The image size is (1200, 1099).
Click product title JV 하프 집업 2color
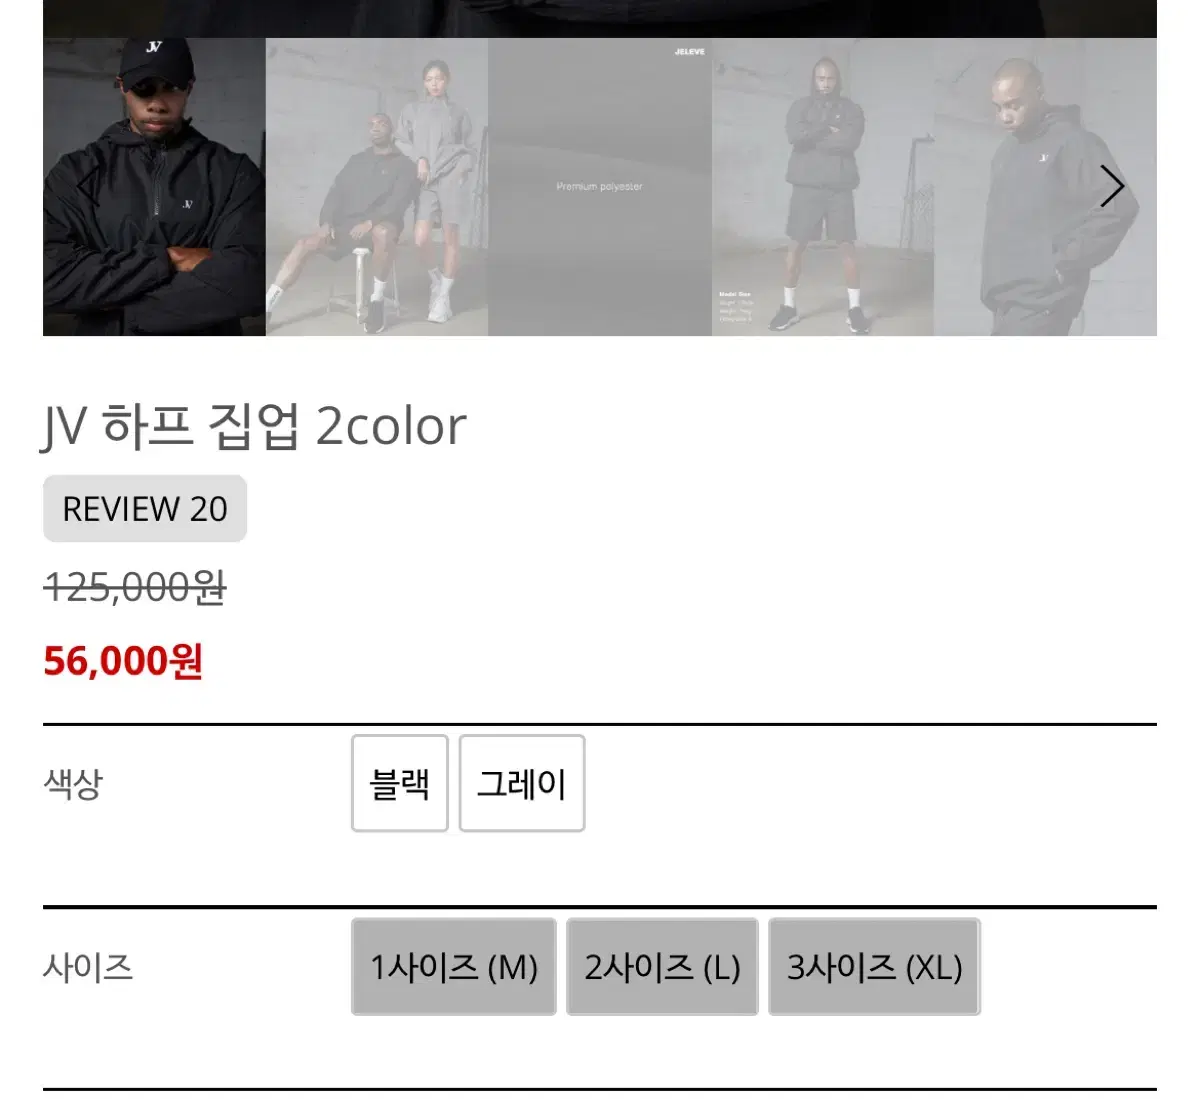pyautogui.click(x=254, y=427)
